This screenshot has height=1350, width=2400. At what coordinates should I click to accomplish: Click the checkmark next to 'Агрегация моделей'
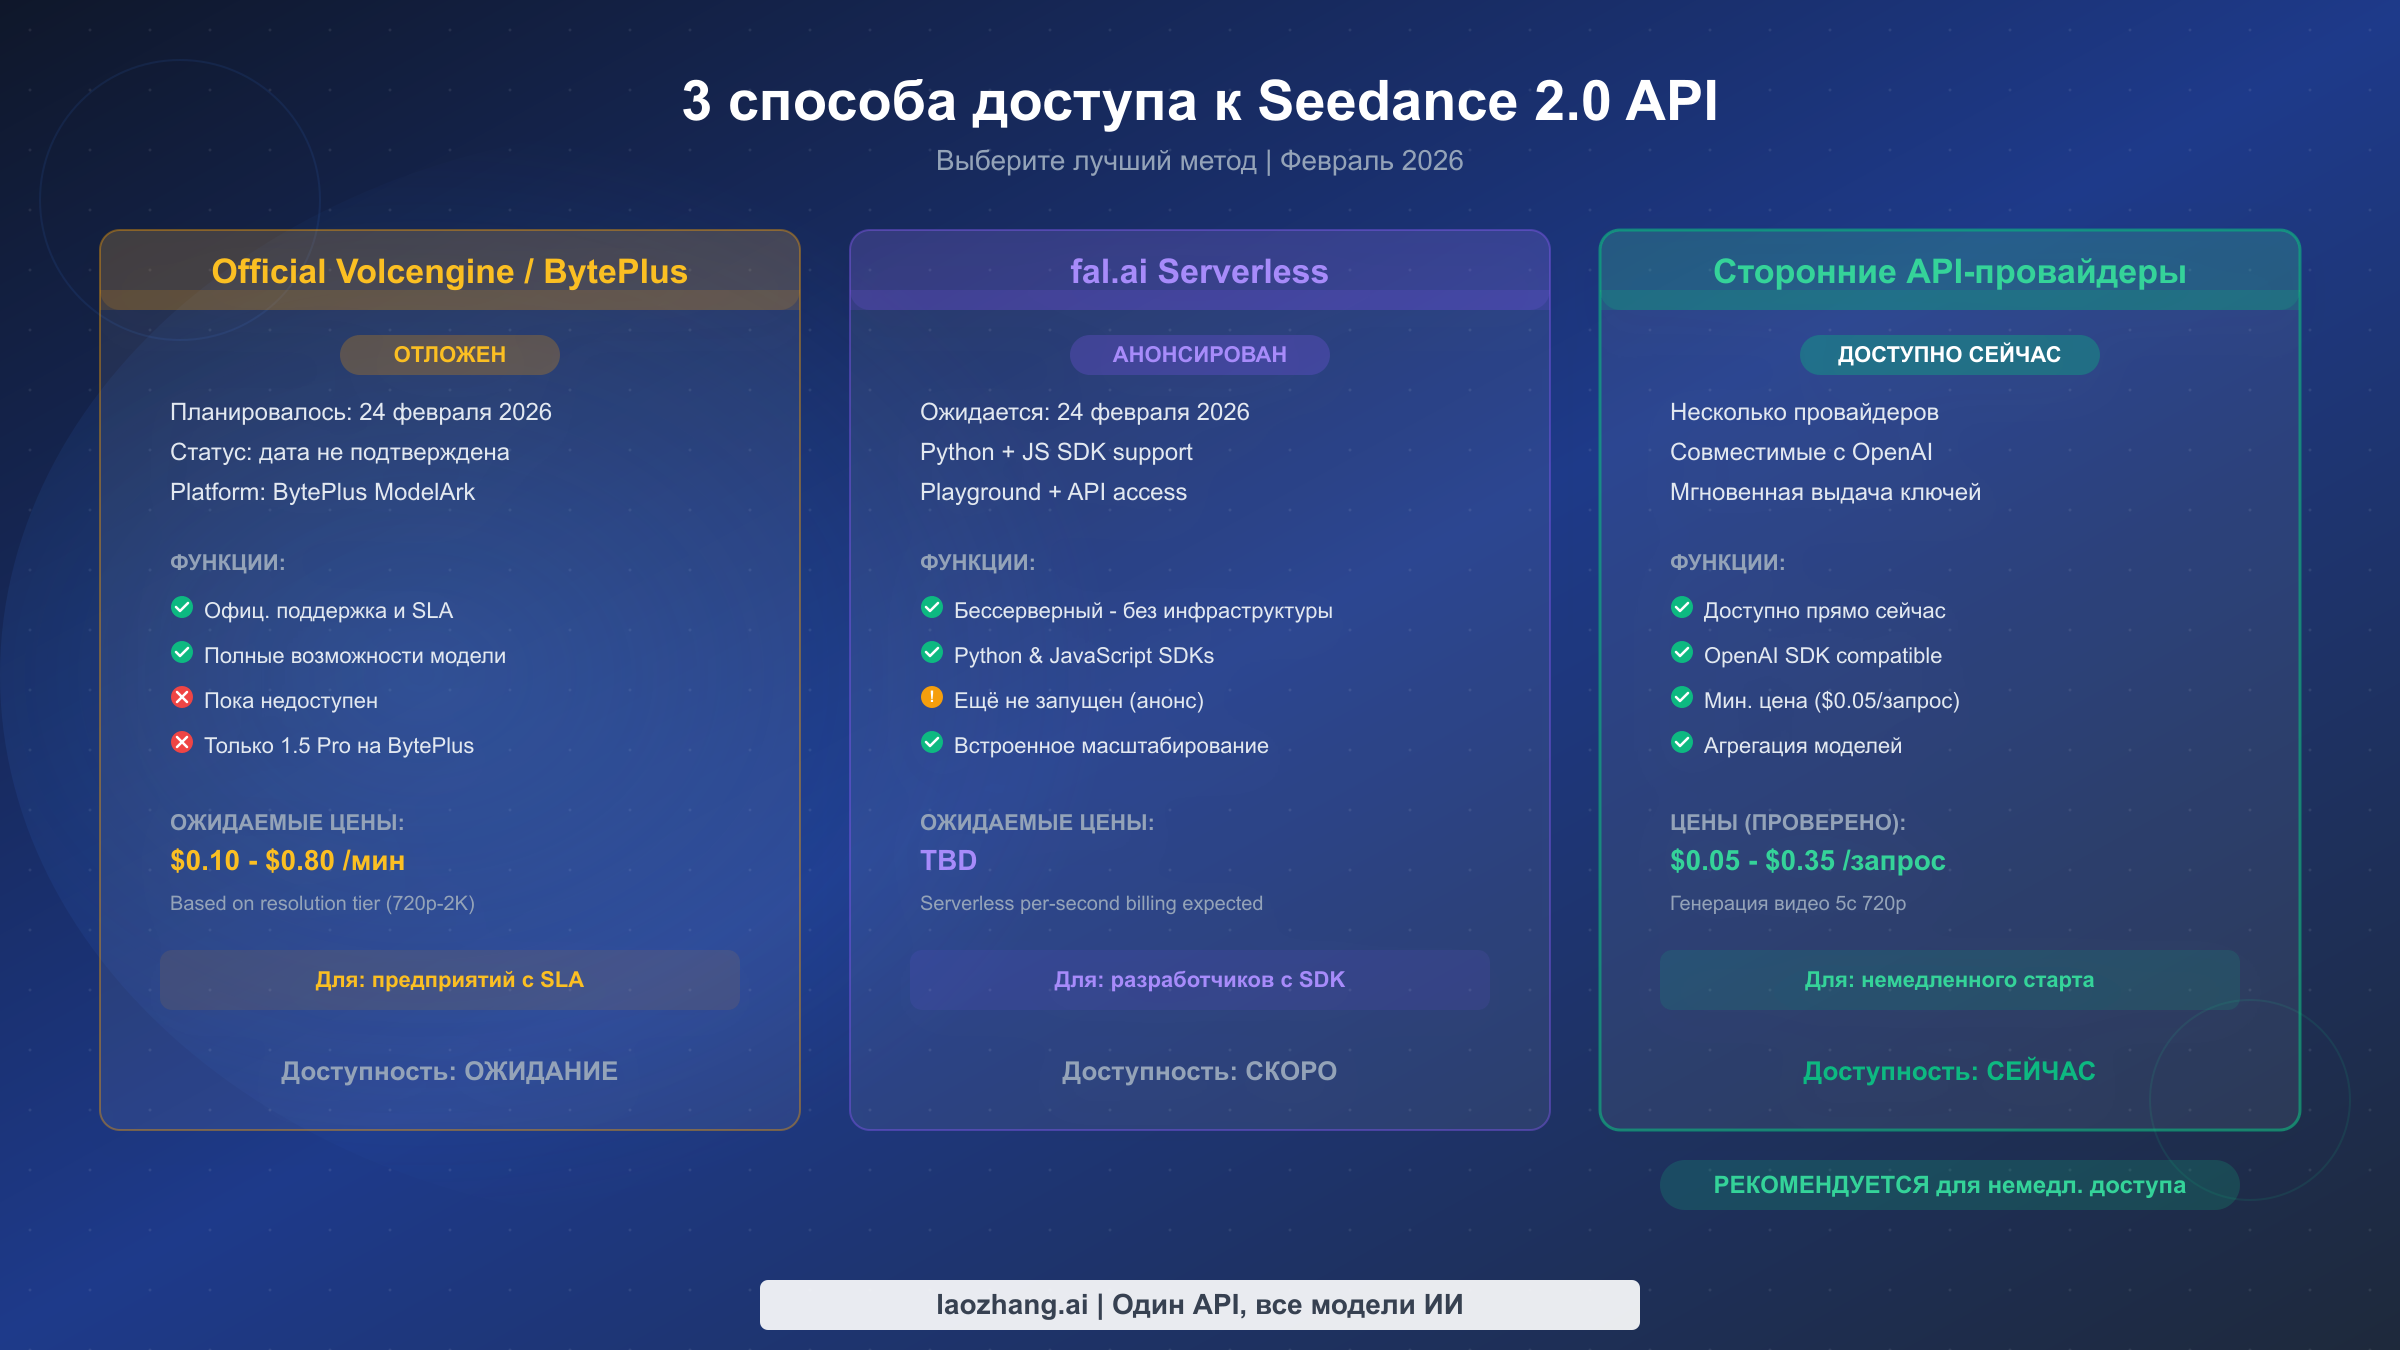1681,745
